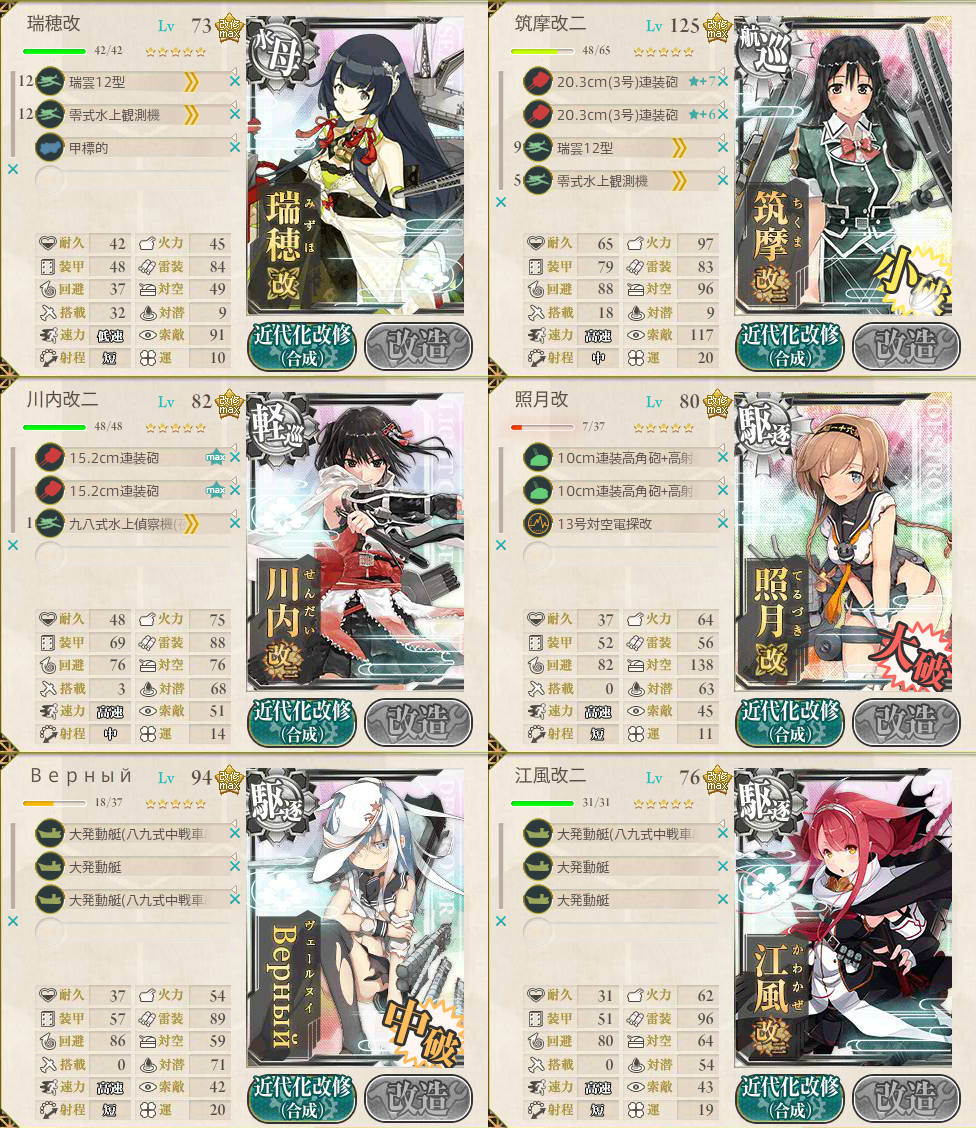This screenshot has width=976, height=1128.
Task: Remove 零式水上観測機 from 瑞穂改 with its X
Action: click(234, 114)
